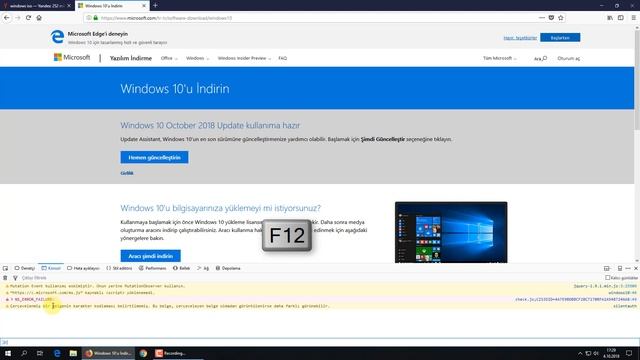Open the browser home page icon
Screen dimensions: 640x360
pos(39,18)
